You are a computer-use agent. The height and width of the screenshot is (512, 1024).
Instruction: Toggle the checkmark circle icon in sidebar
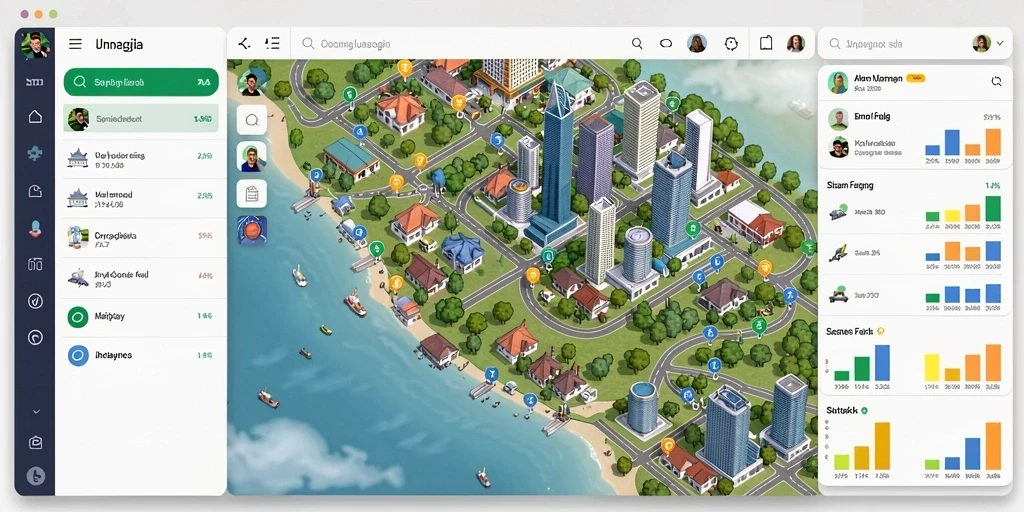(35, 301)
